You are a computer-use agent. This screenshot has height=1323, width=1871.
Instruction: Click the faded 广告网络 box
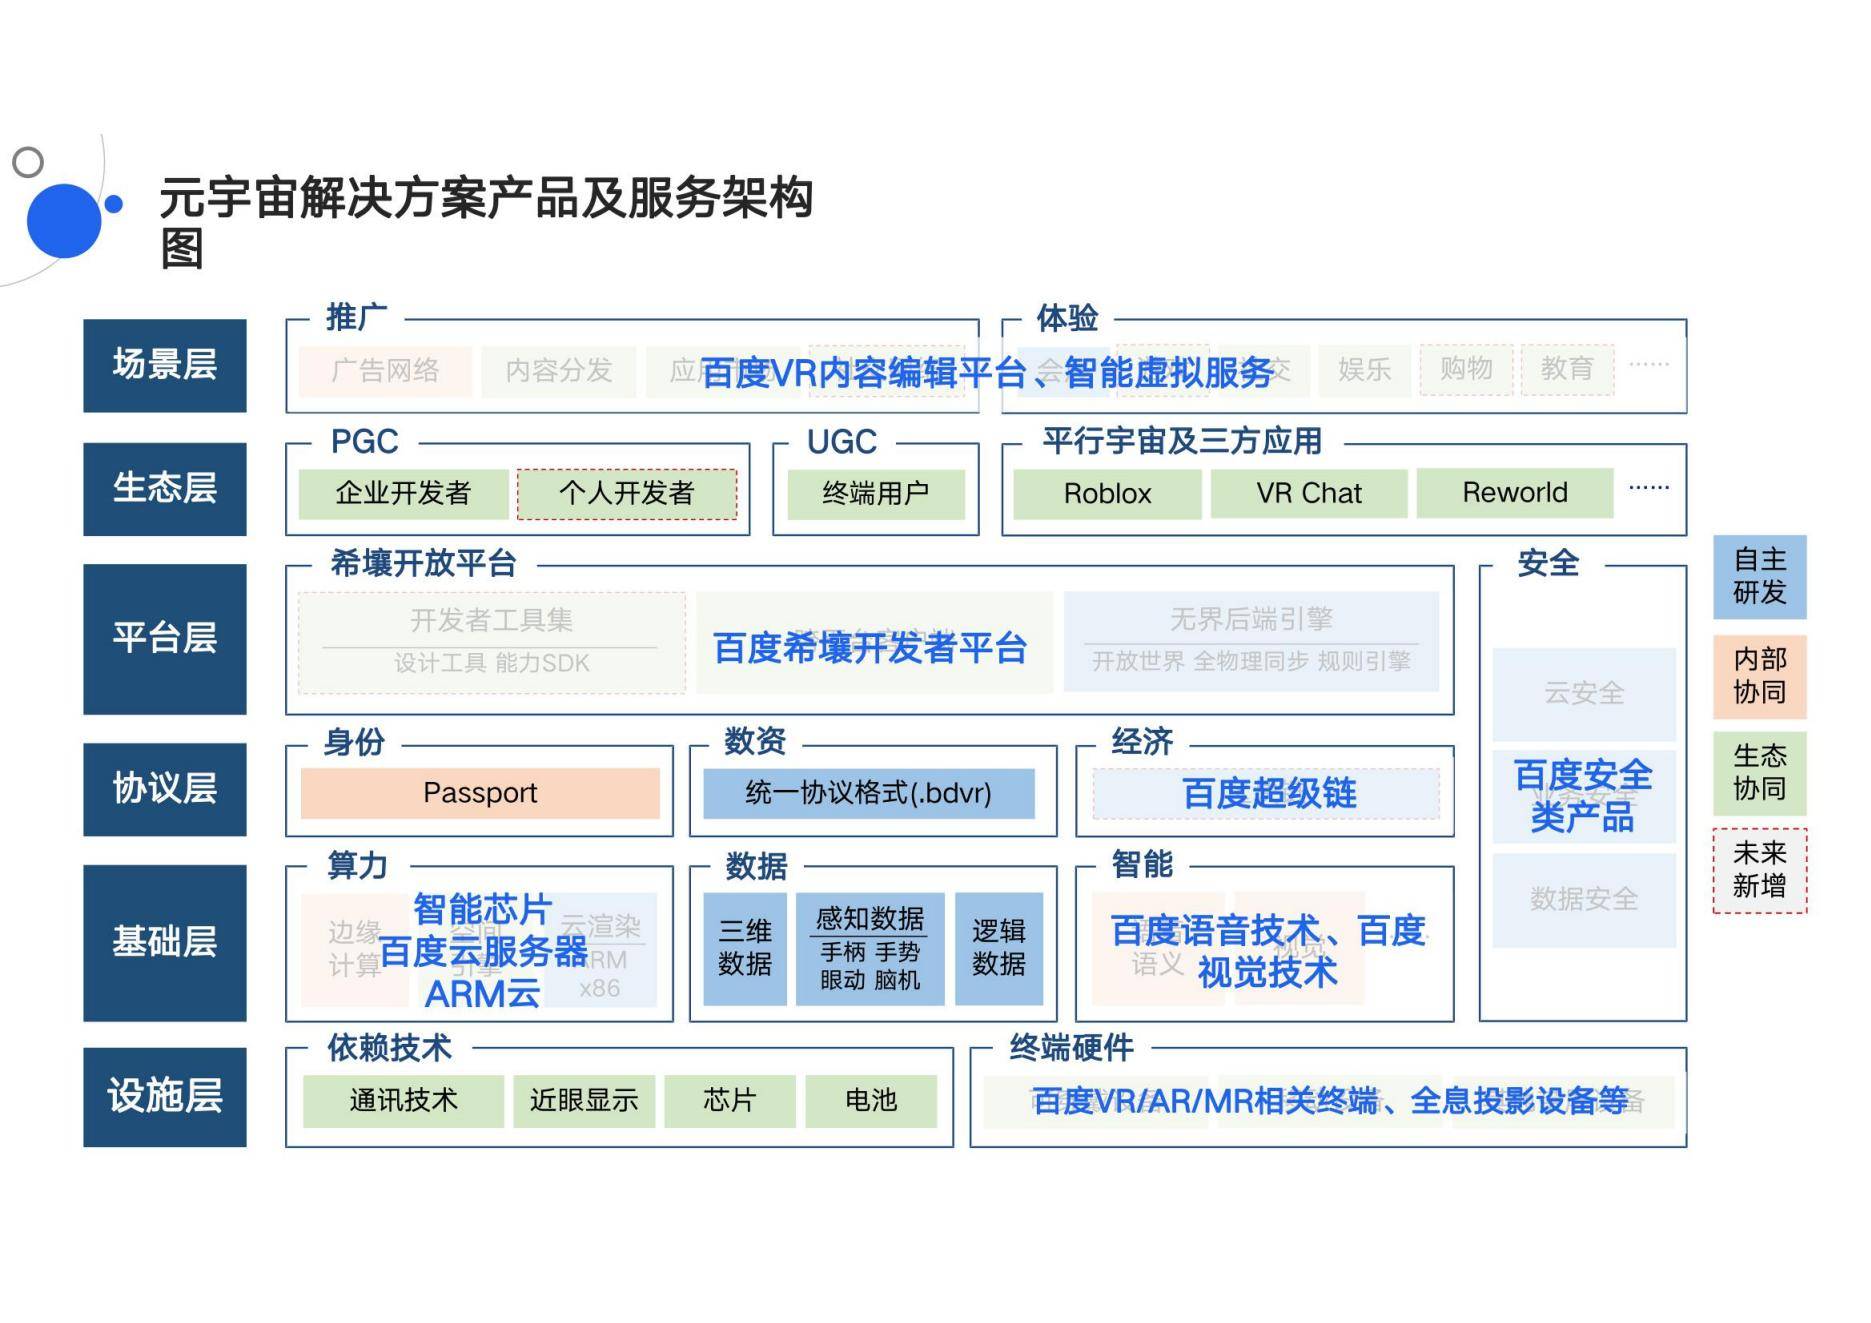[385, 371]
